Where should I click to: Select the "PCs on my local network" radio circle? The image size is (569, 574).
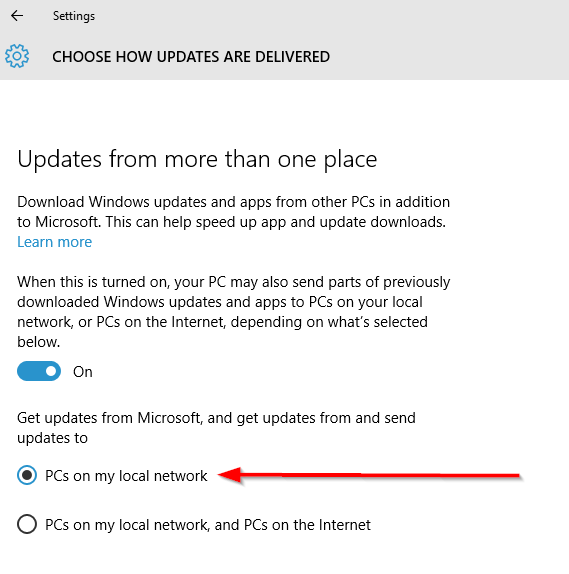(x=27, y=475)
